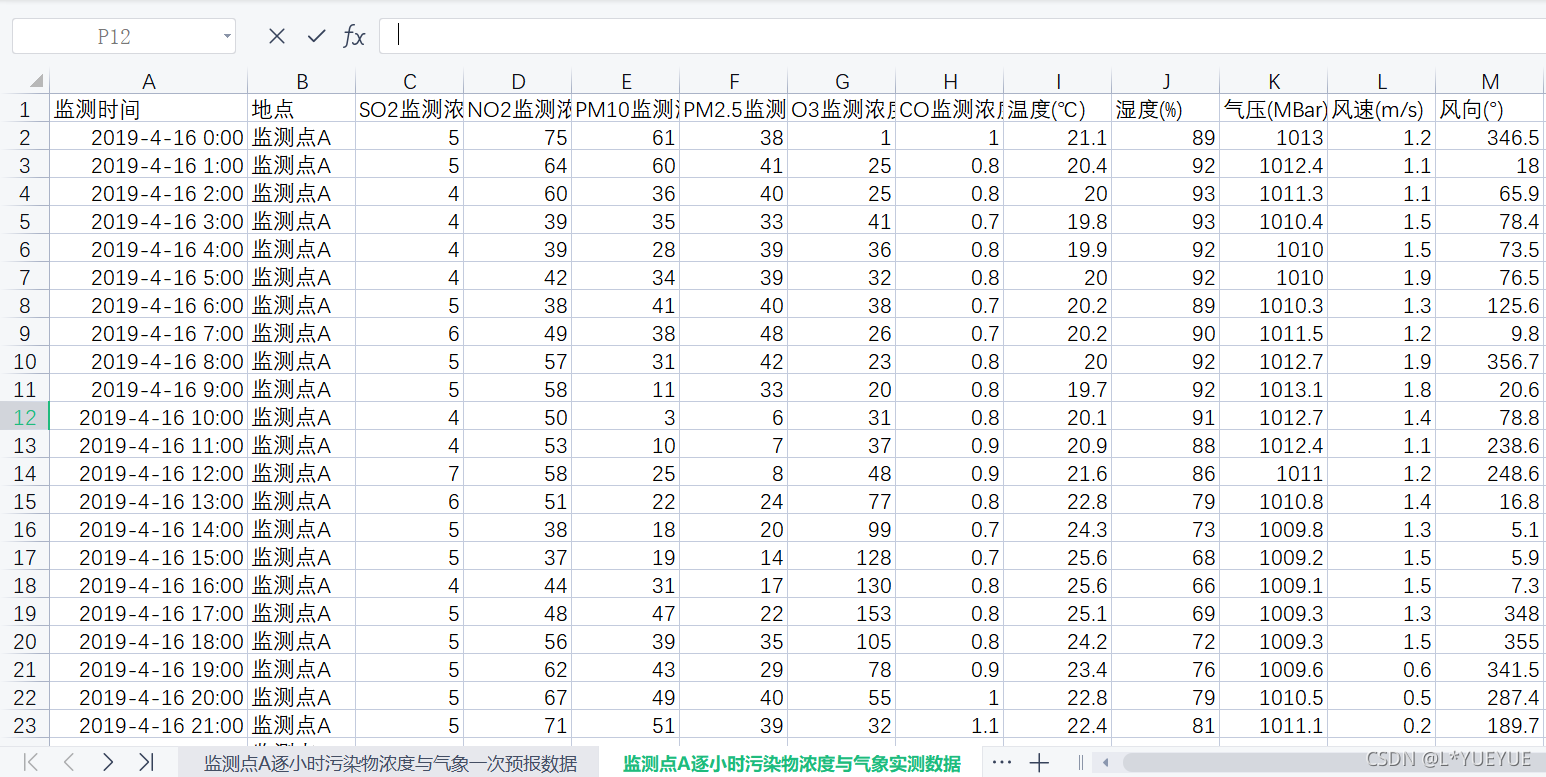Click the 地点 header cell

pyautogui.click(x=302, y=109)
